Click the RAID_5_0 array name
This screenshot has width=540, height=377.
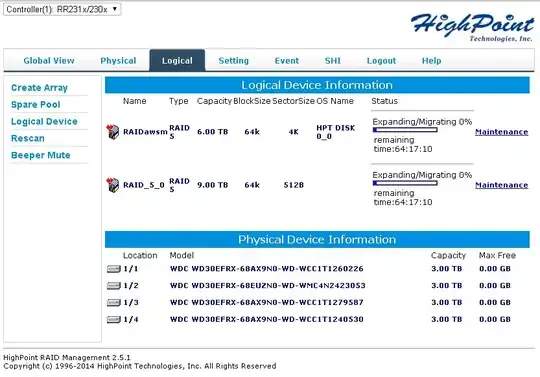[x=144, y=185]
